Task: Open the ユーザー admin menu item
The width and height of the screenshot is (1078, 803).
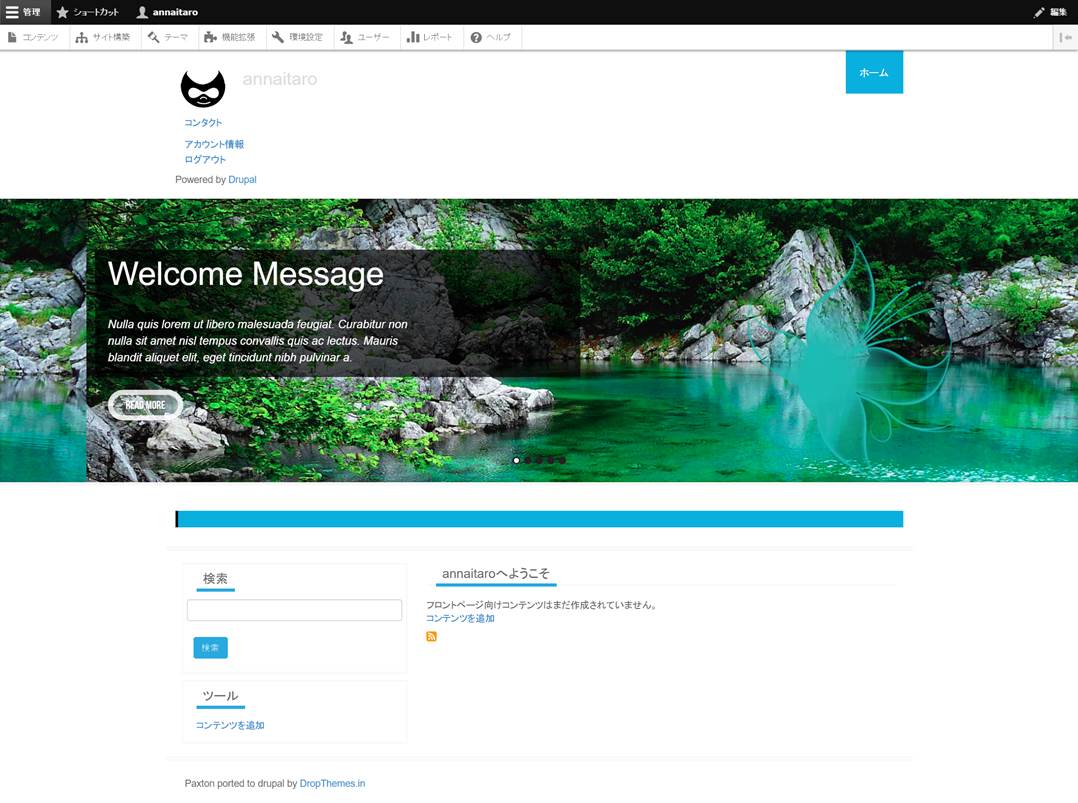Action: pos(366,37)
